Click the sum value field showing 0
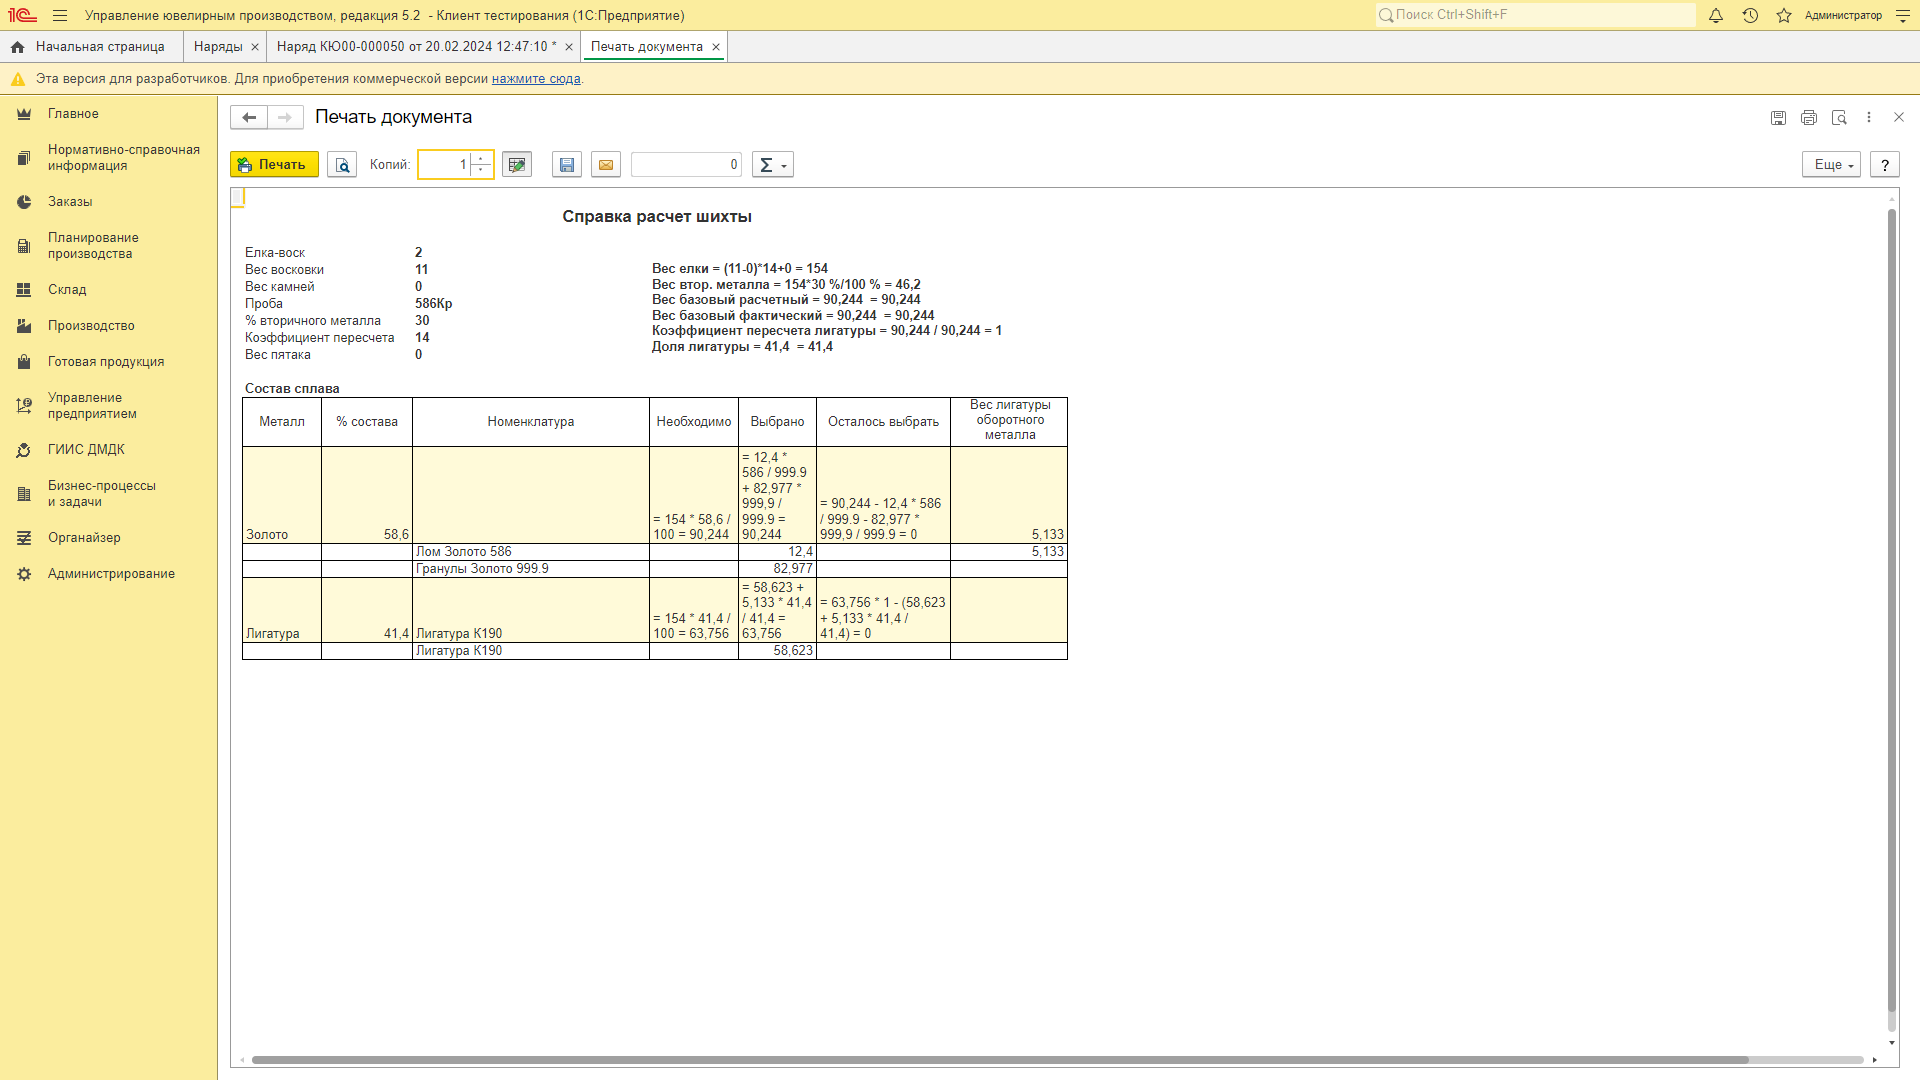The image size is (1920, 1080). pyautogui.click(x=686, y=165)
